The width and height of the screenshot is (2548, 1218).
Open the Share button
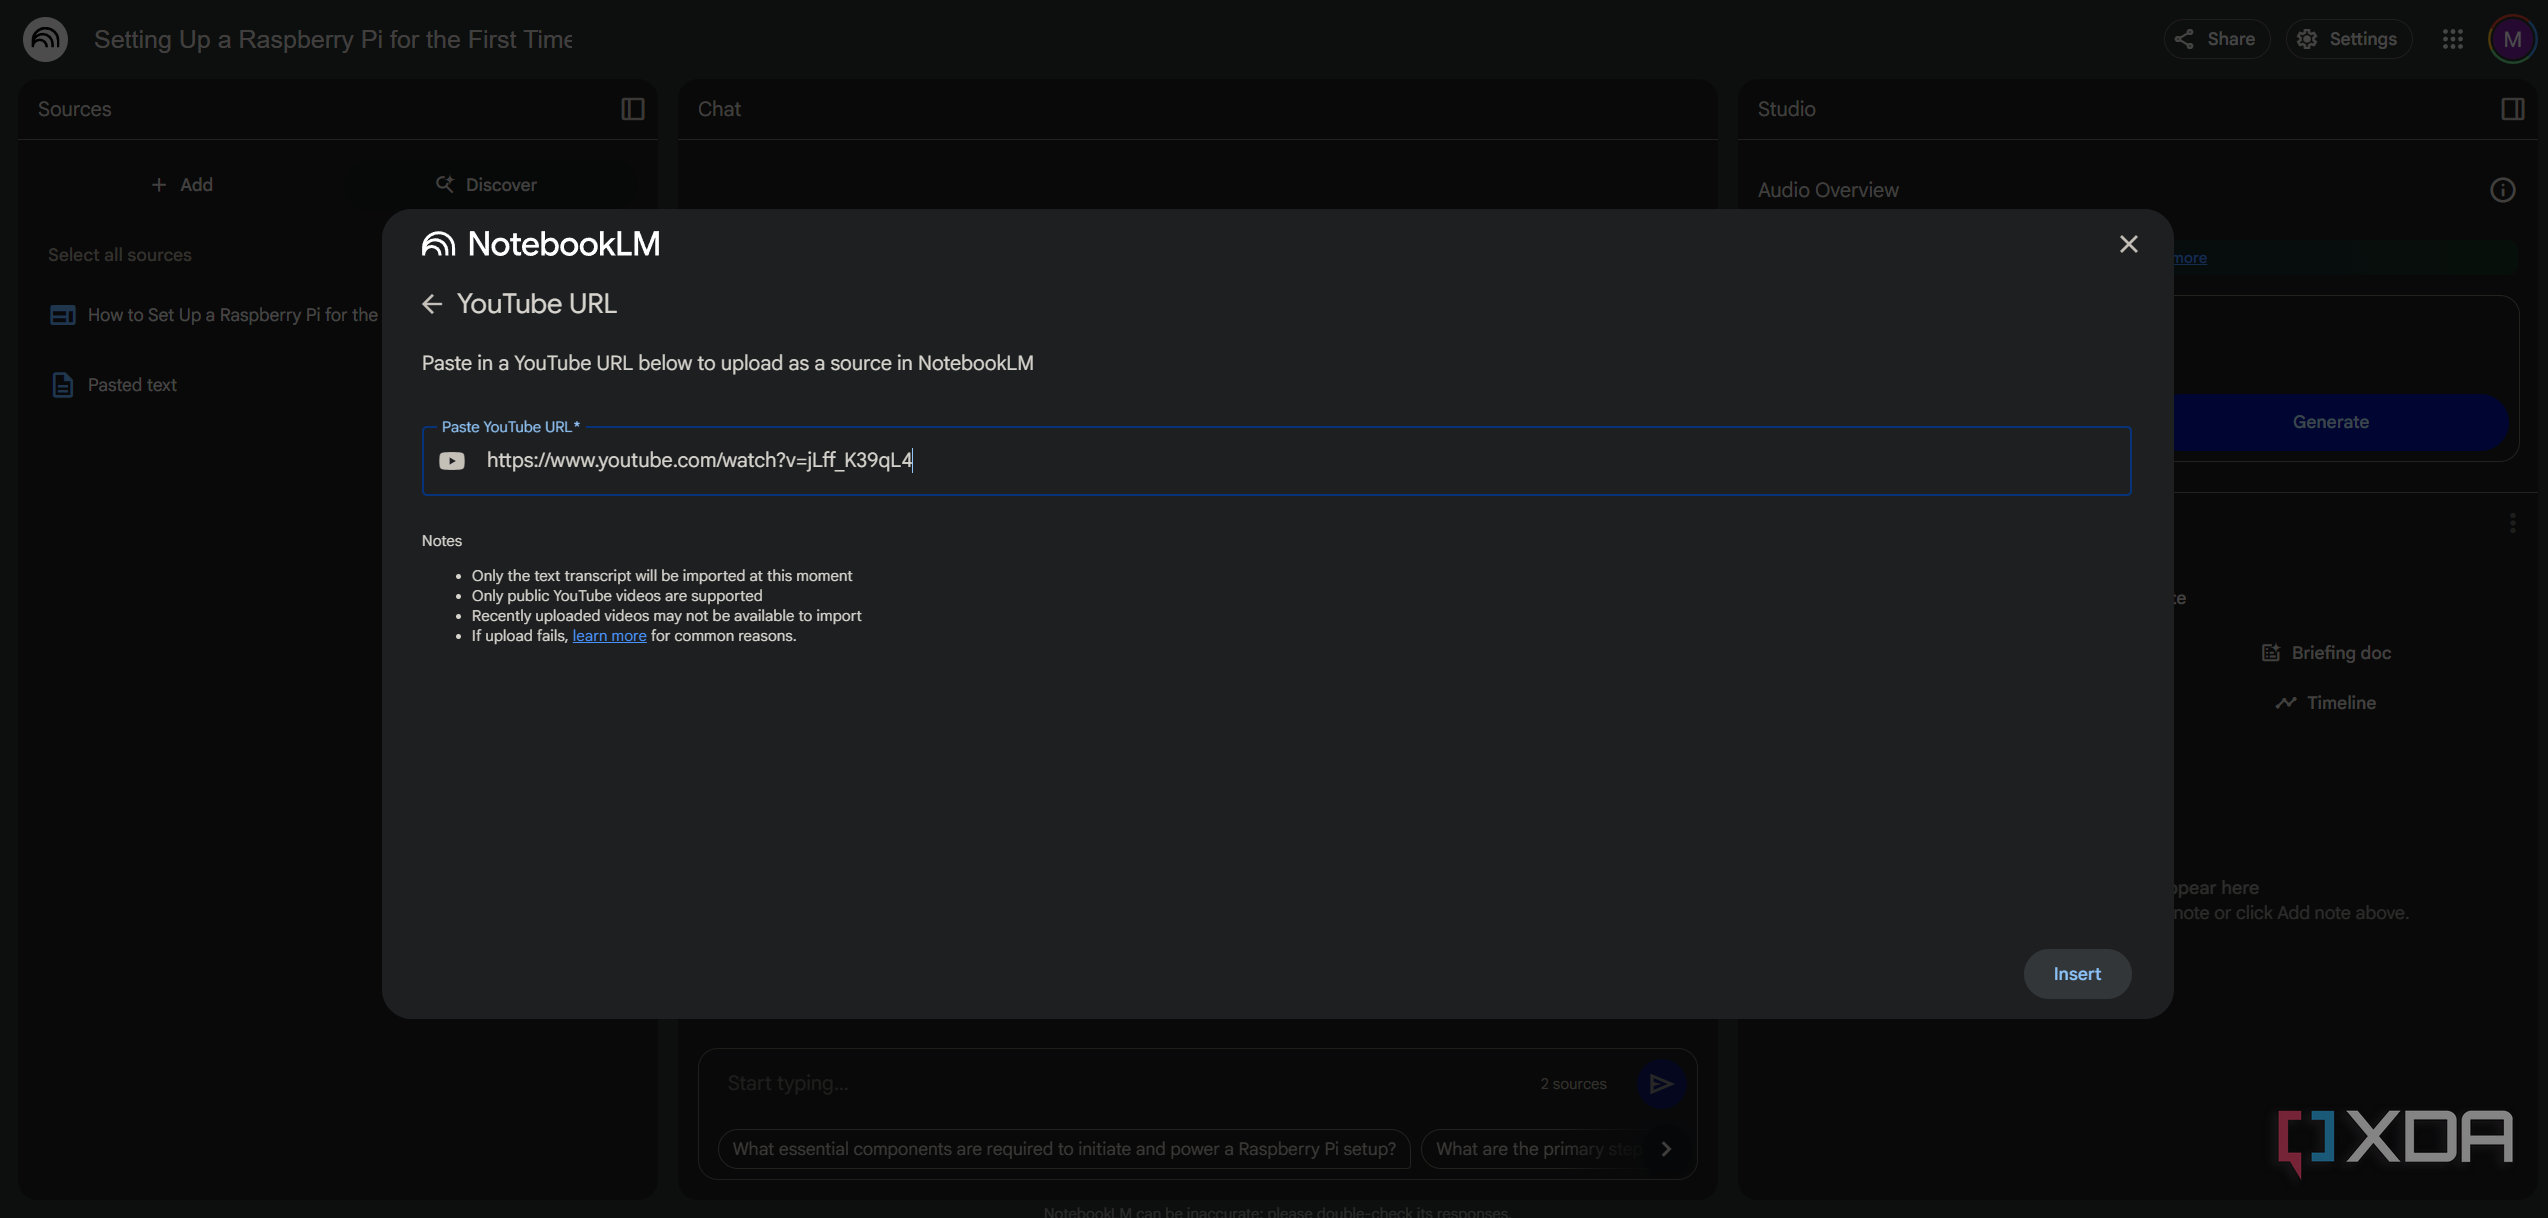[x=2216, y=39]
